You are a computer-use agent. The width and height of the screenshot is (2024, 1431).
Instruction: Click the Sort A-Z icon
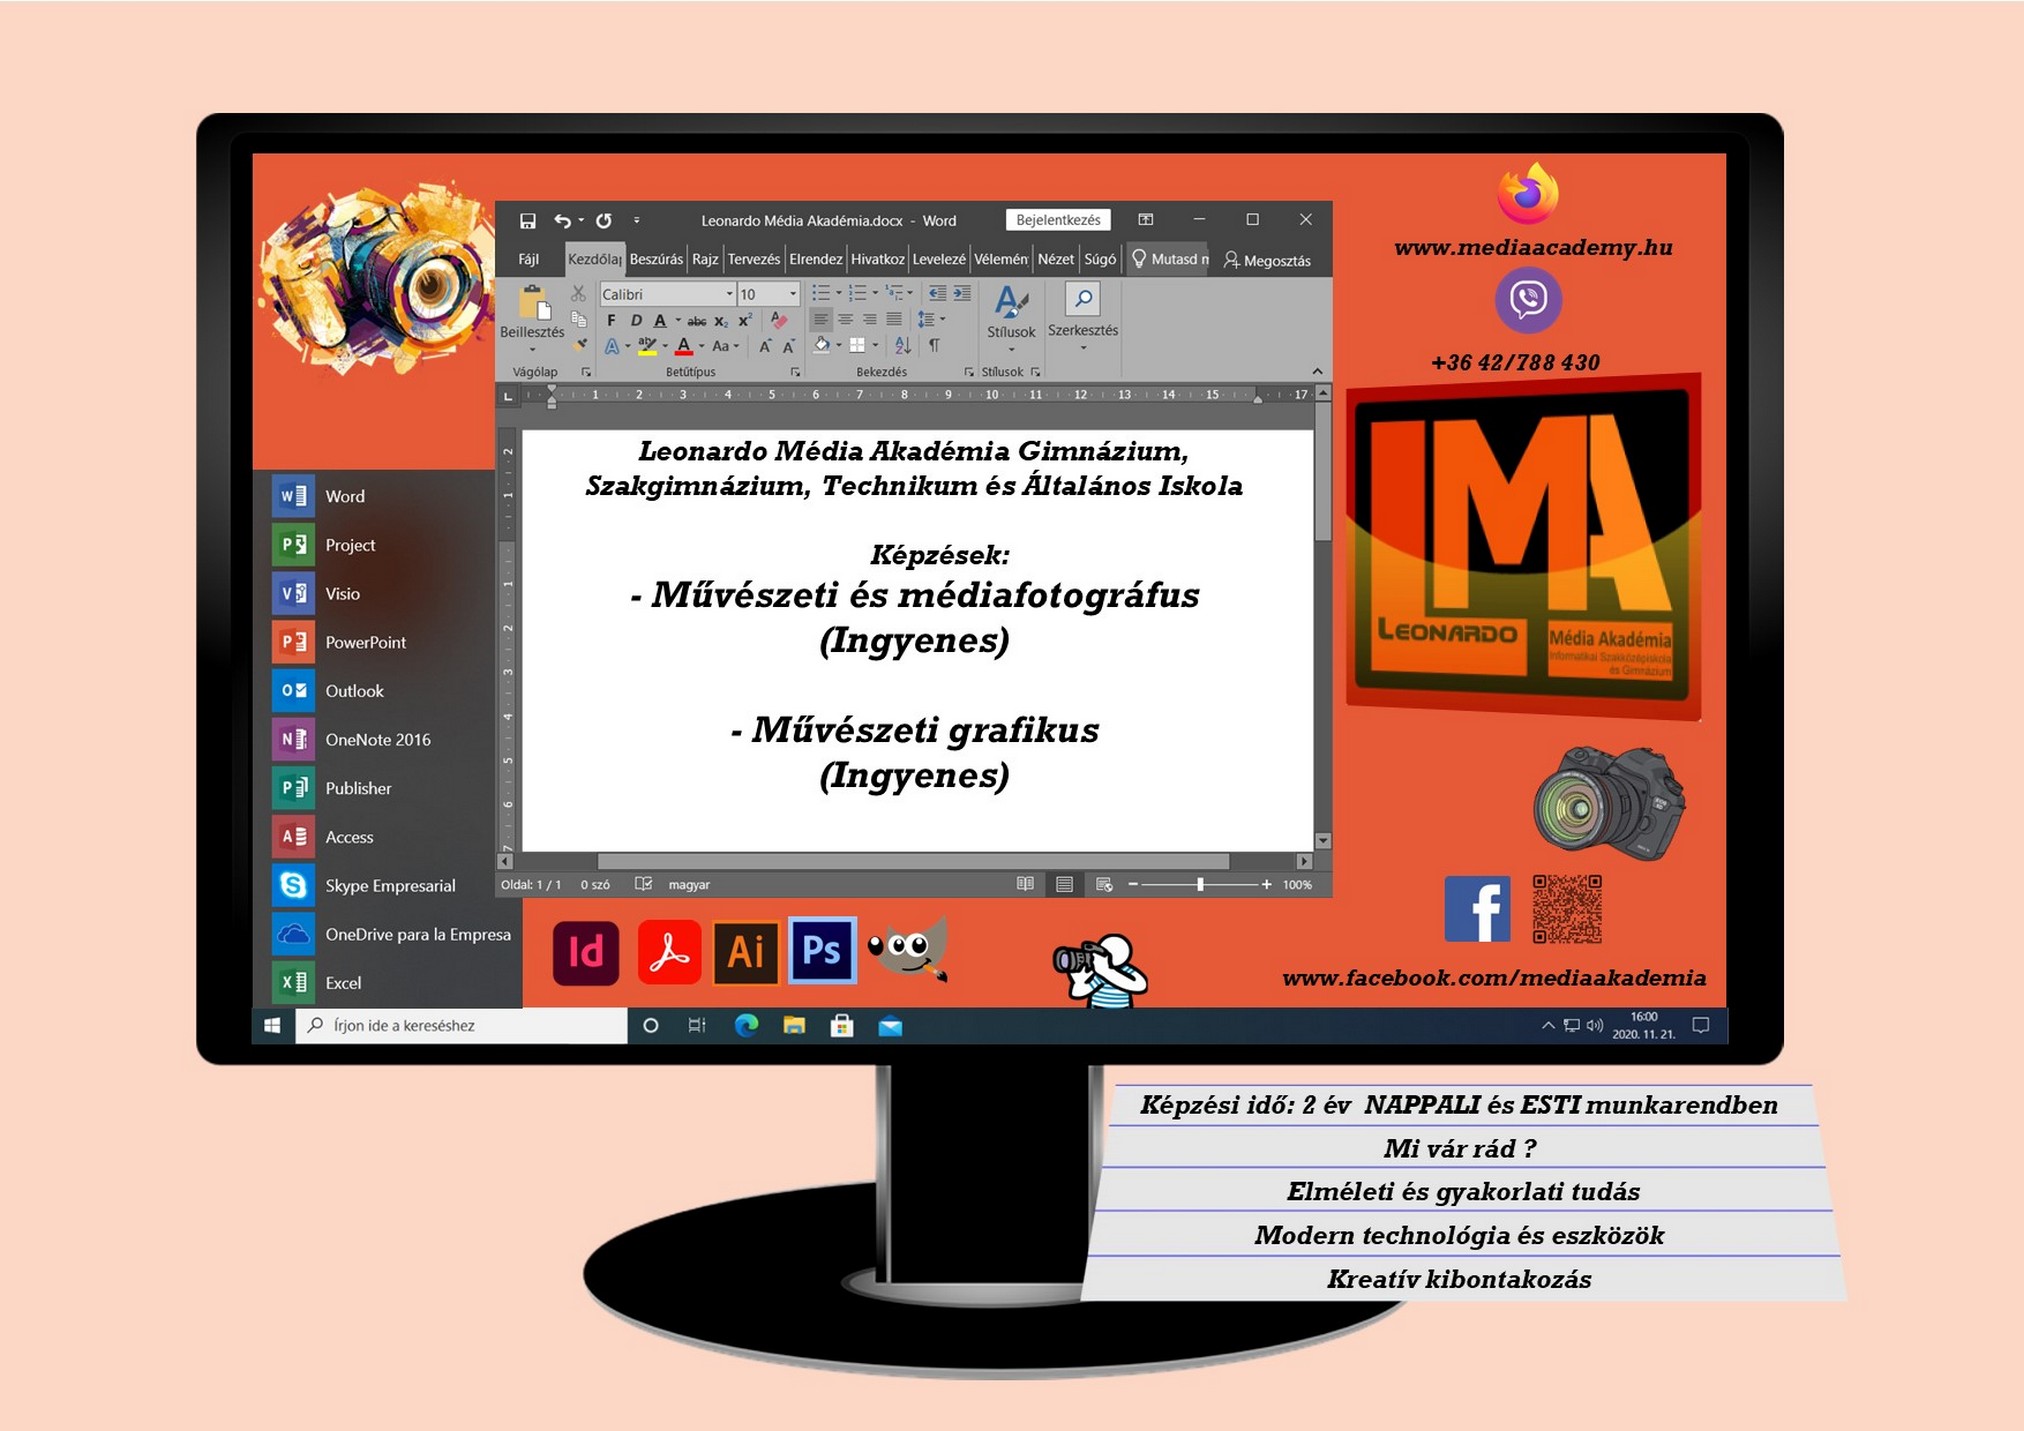coord(903,345)
